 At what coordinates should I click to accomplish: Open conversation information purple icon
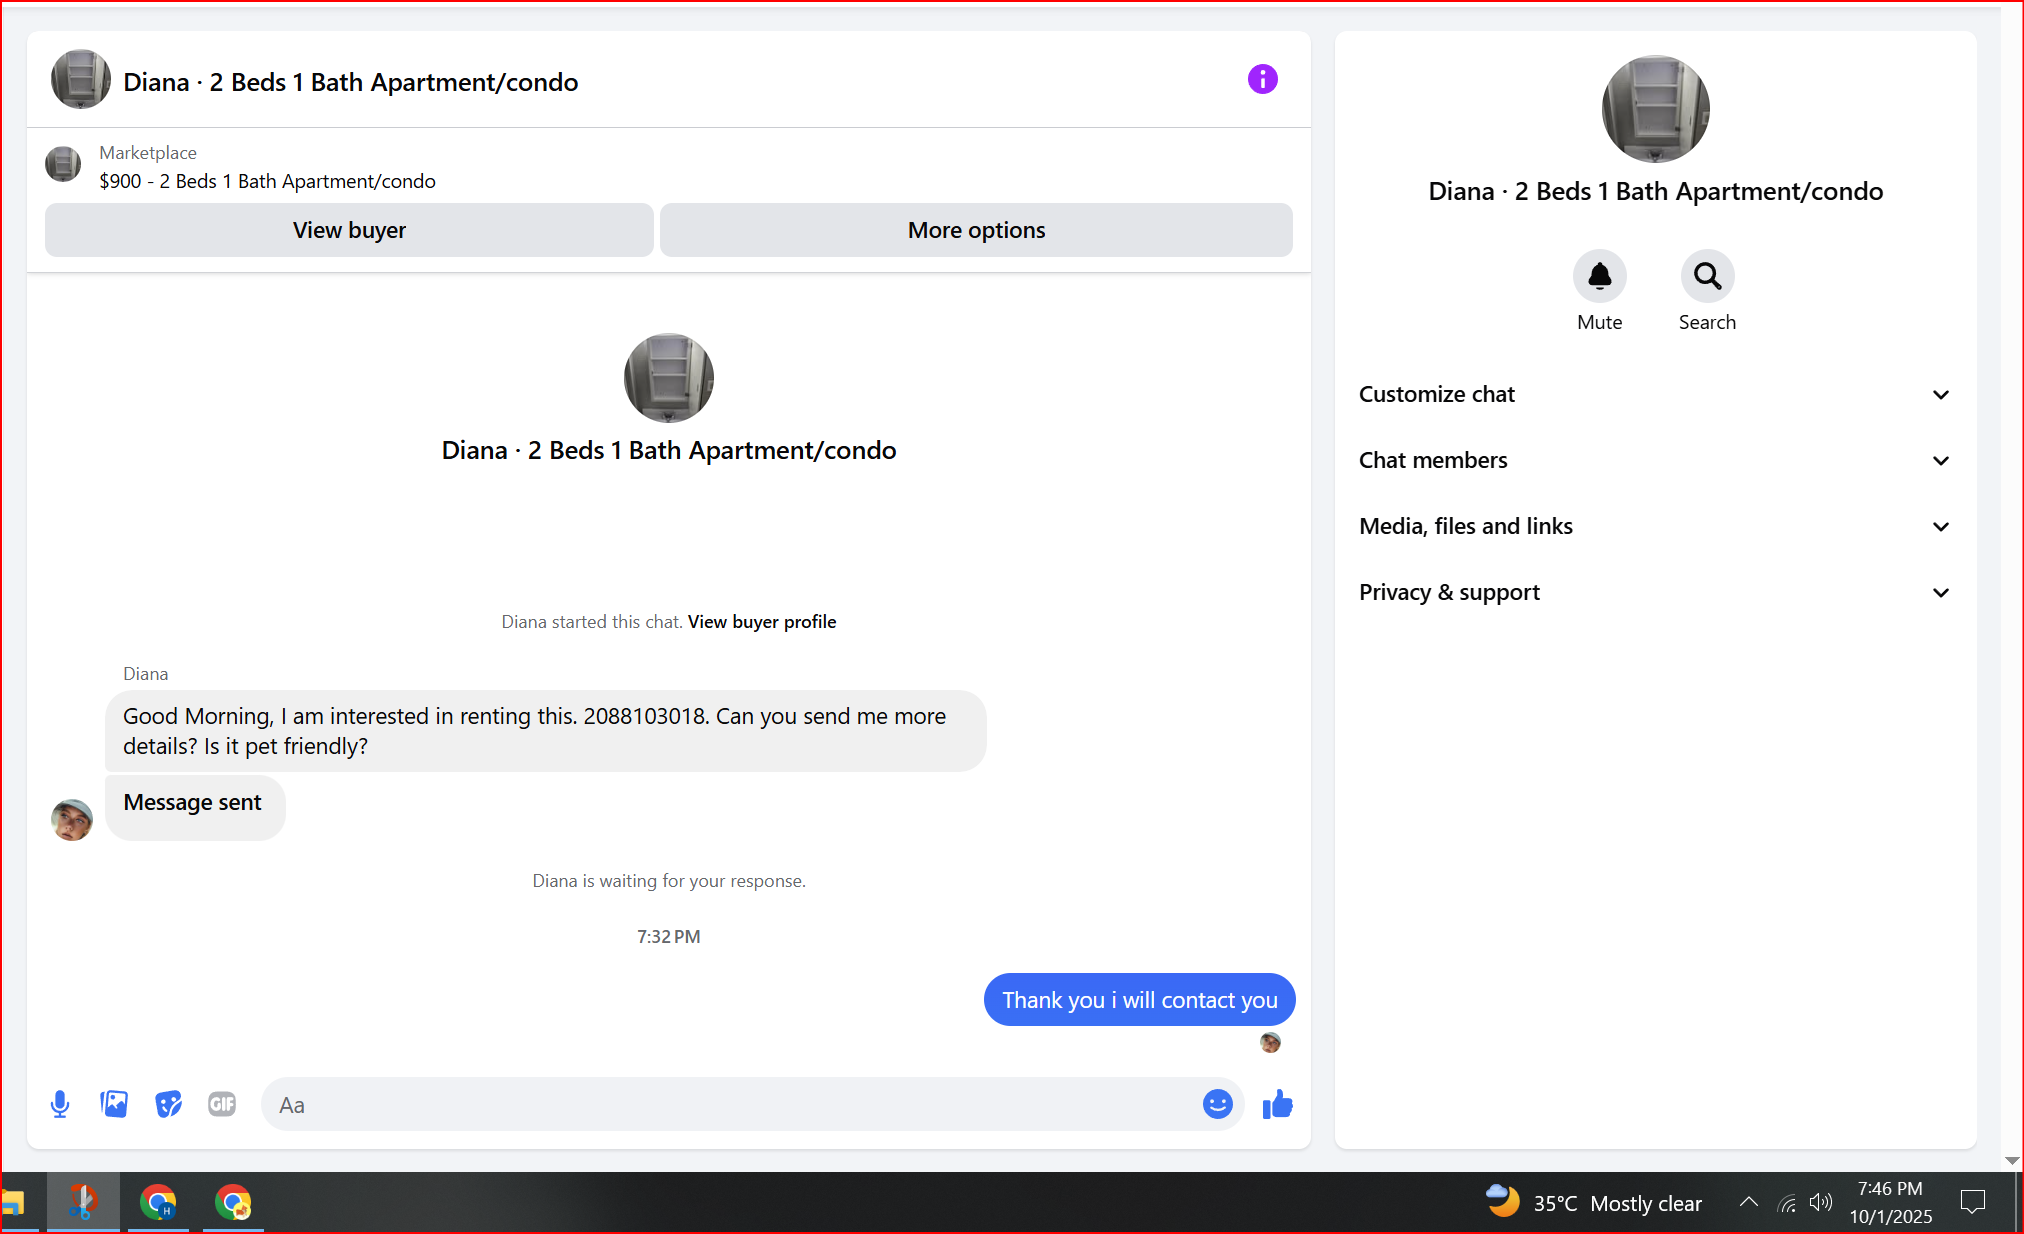1262,79
